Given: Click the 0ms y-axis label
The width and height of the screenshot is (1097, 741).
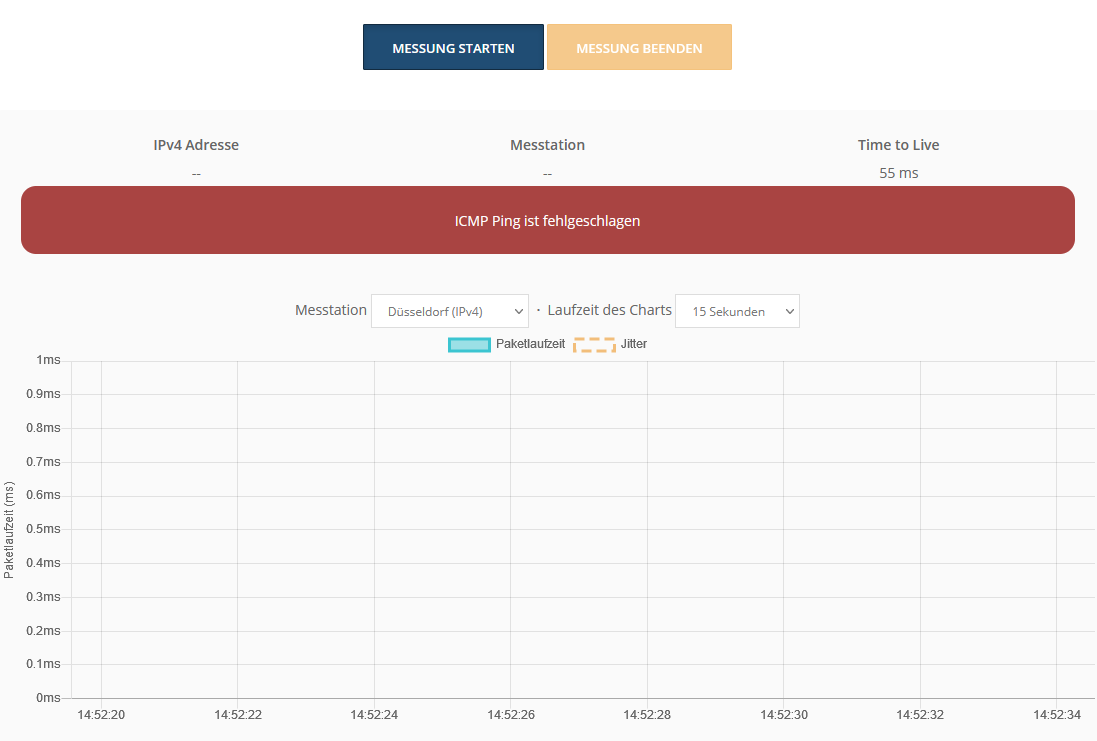Looking at the screenshot, I should coord(48,698).
